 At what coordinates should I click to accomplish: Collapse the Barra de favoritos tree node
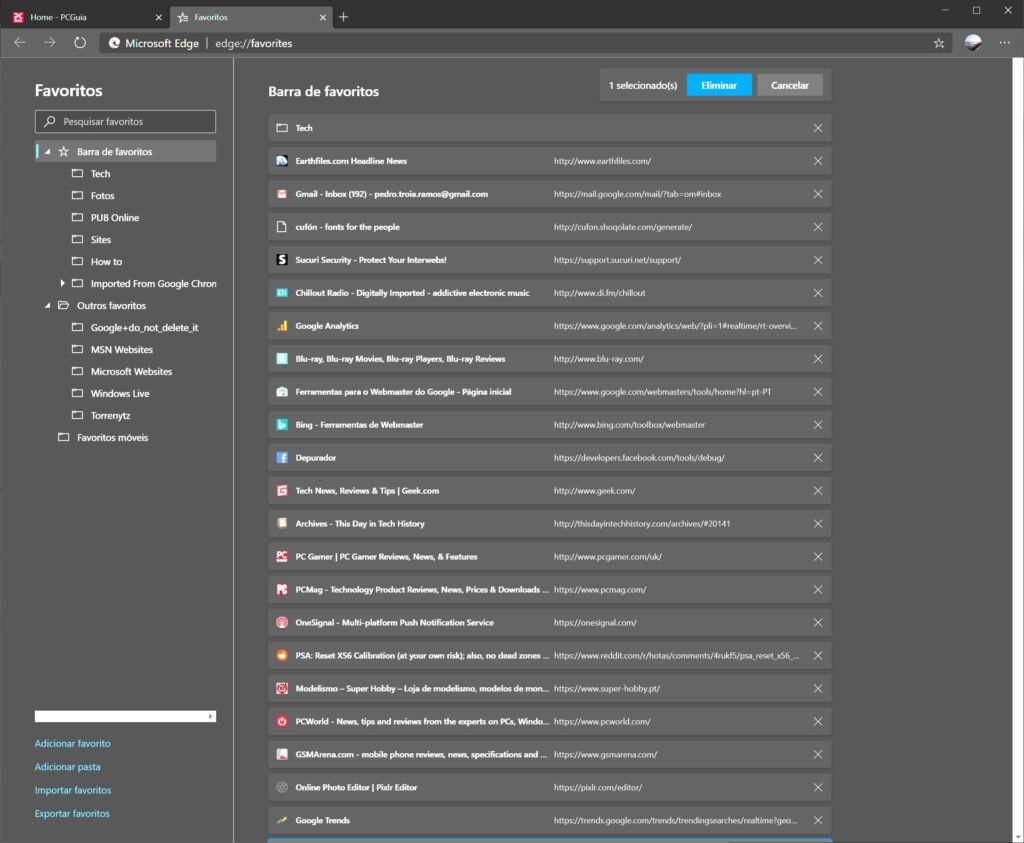coord(47,151)
